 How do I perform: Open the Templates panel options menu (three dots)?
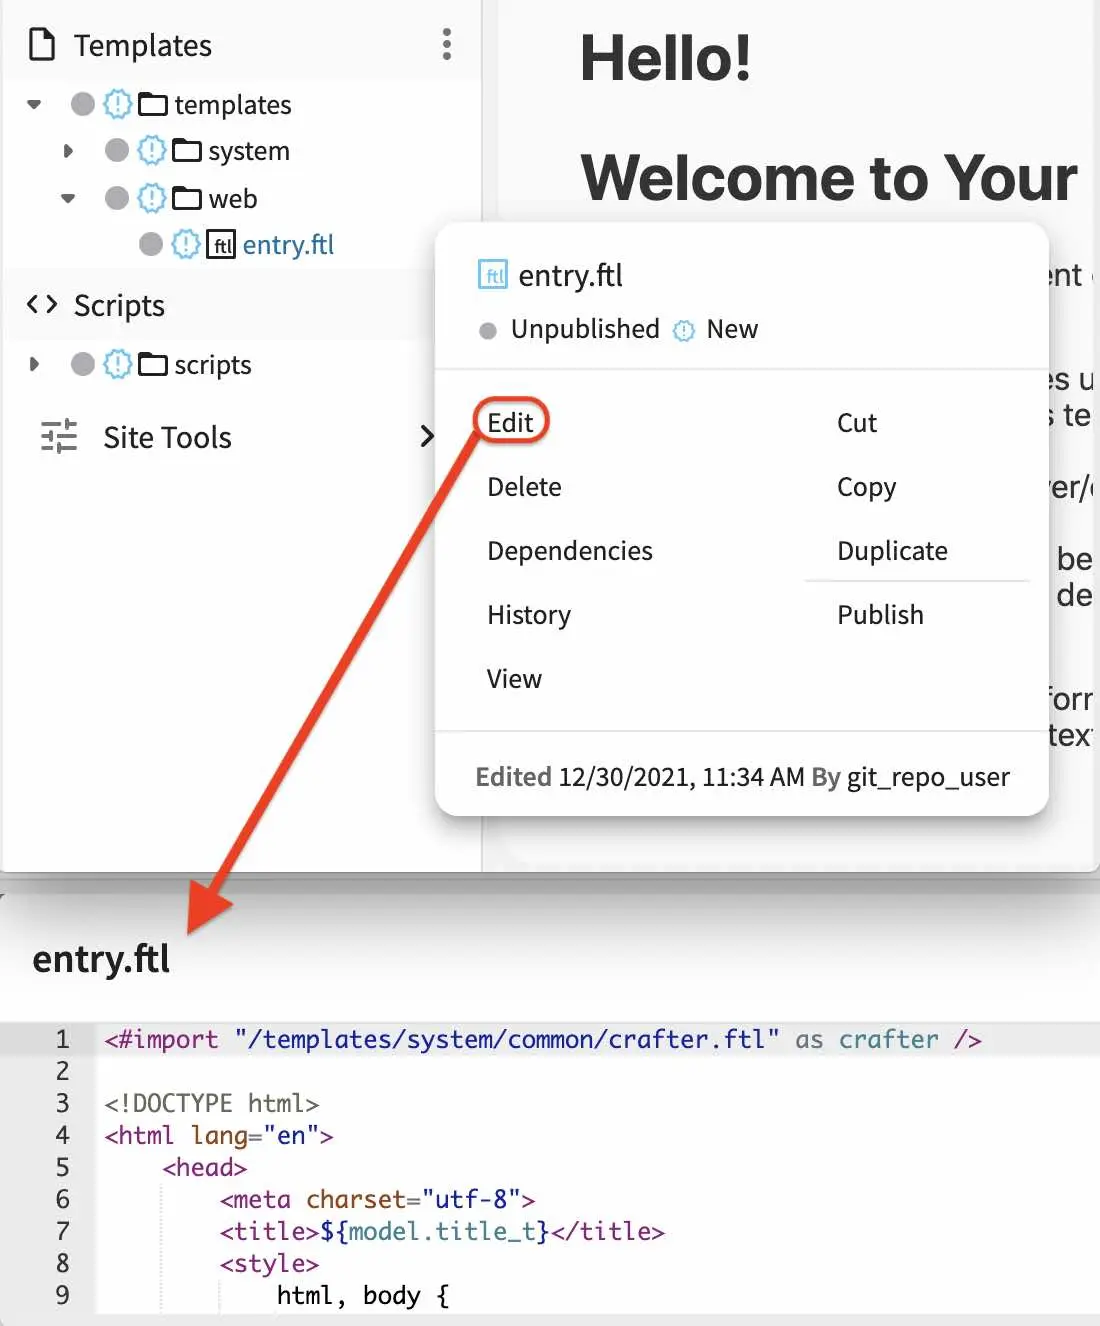click(x=446, y=44)
